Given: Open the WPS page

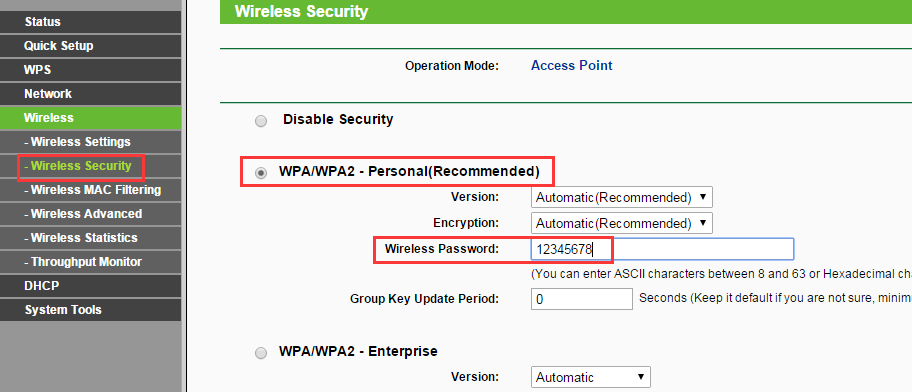Looking at the screenshot, I should [x=90, y=70].
